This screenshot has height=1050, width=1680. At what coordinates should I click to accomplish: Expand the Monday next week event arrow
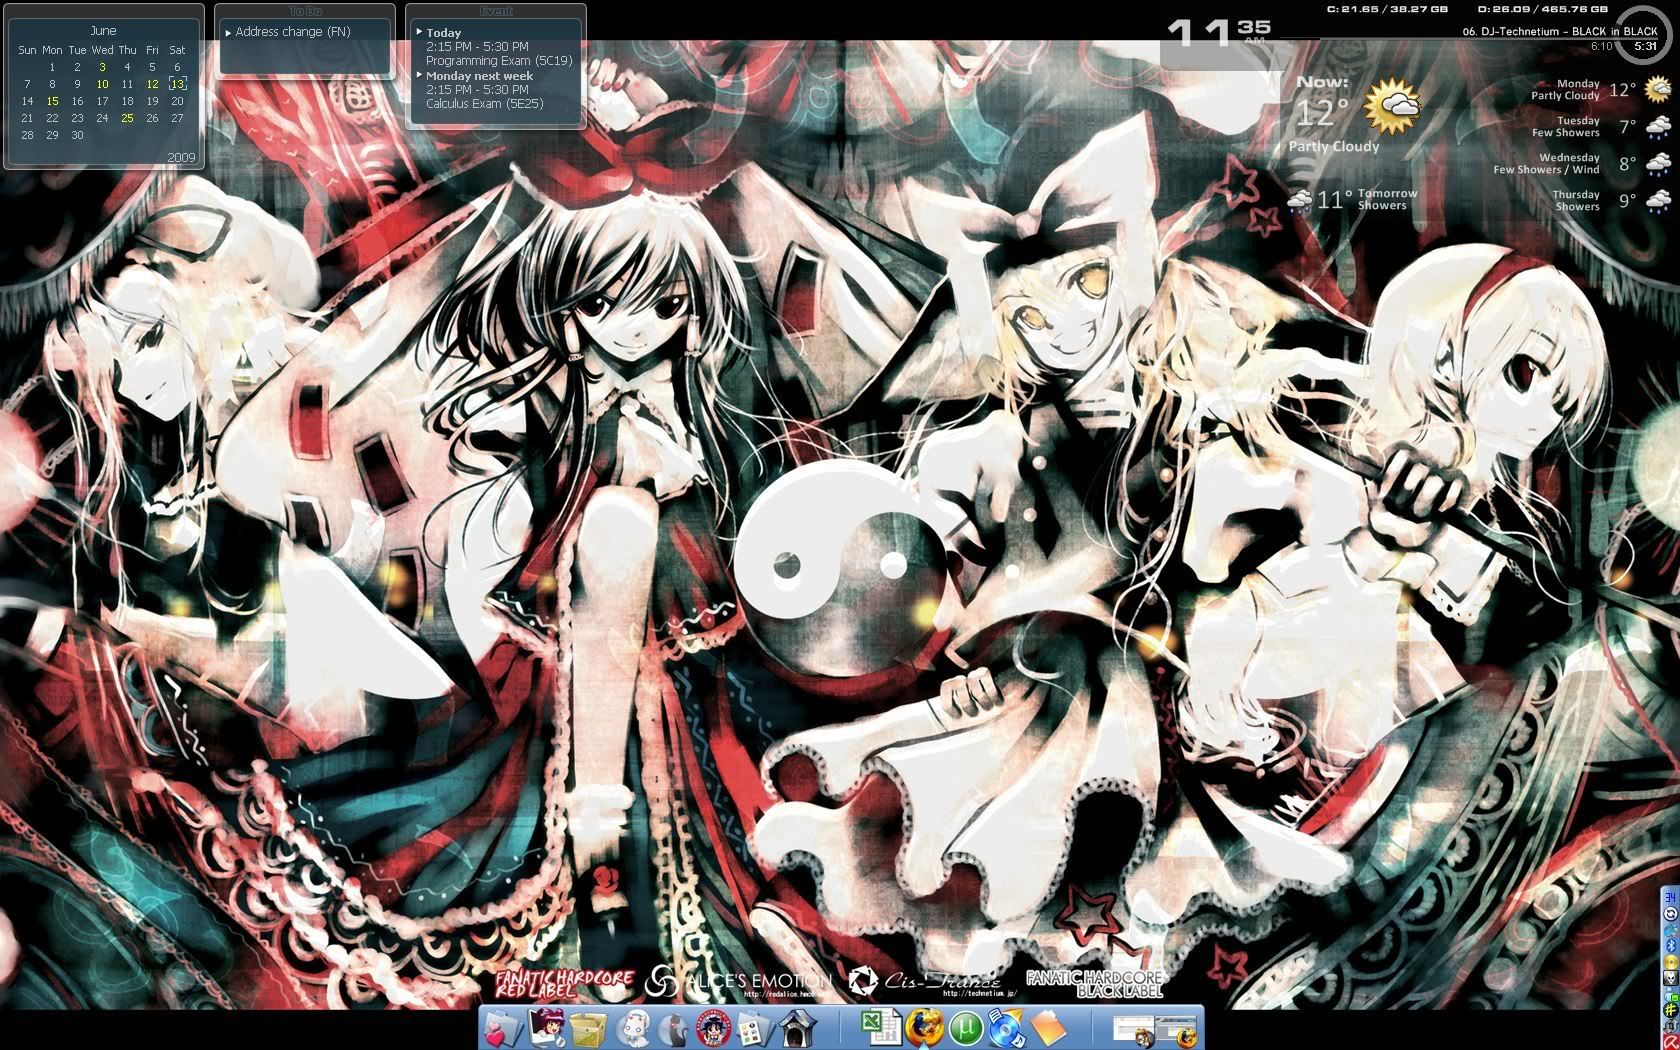pyautogui.click(x=419, y=75)
